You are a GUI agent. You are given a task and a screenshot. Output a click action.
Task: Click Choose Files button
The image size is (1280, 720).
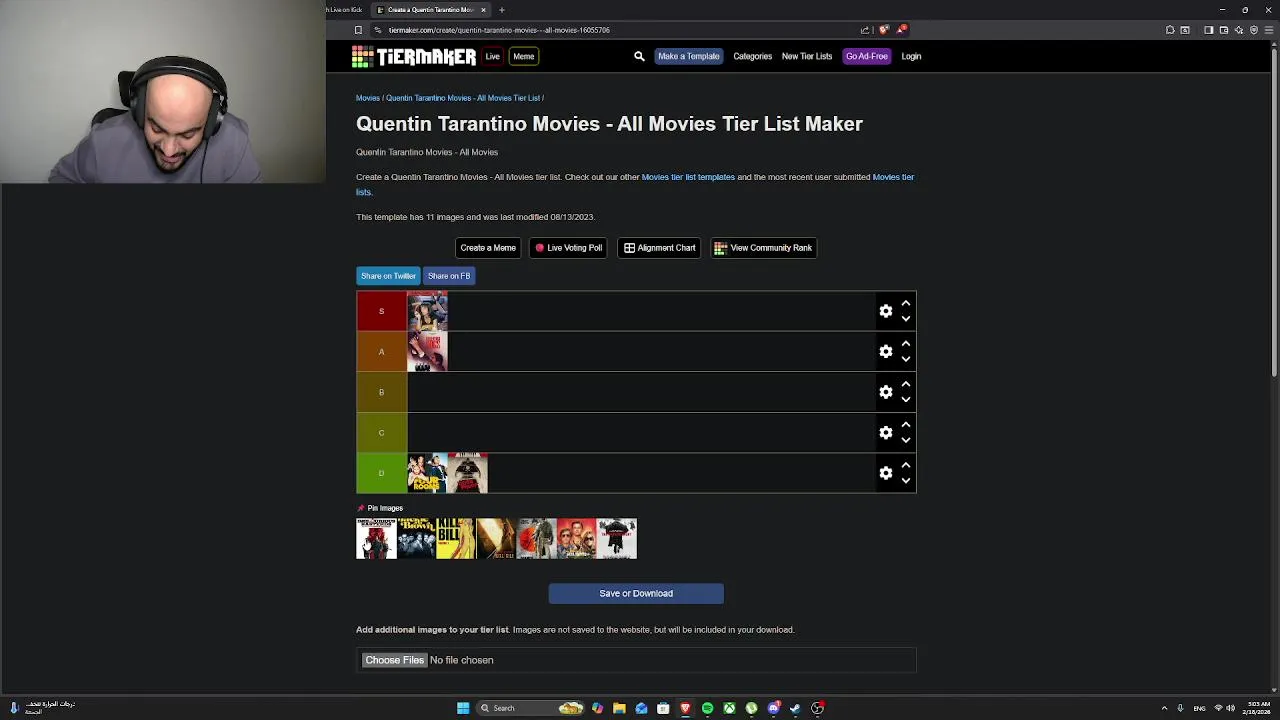tap(394, 660)
